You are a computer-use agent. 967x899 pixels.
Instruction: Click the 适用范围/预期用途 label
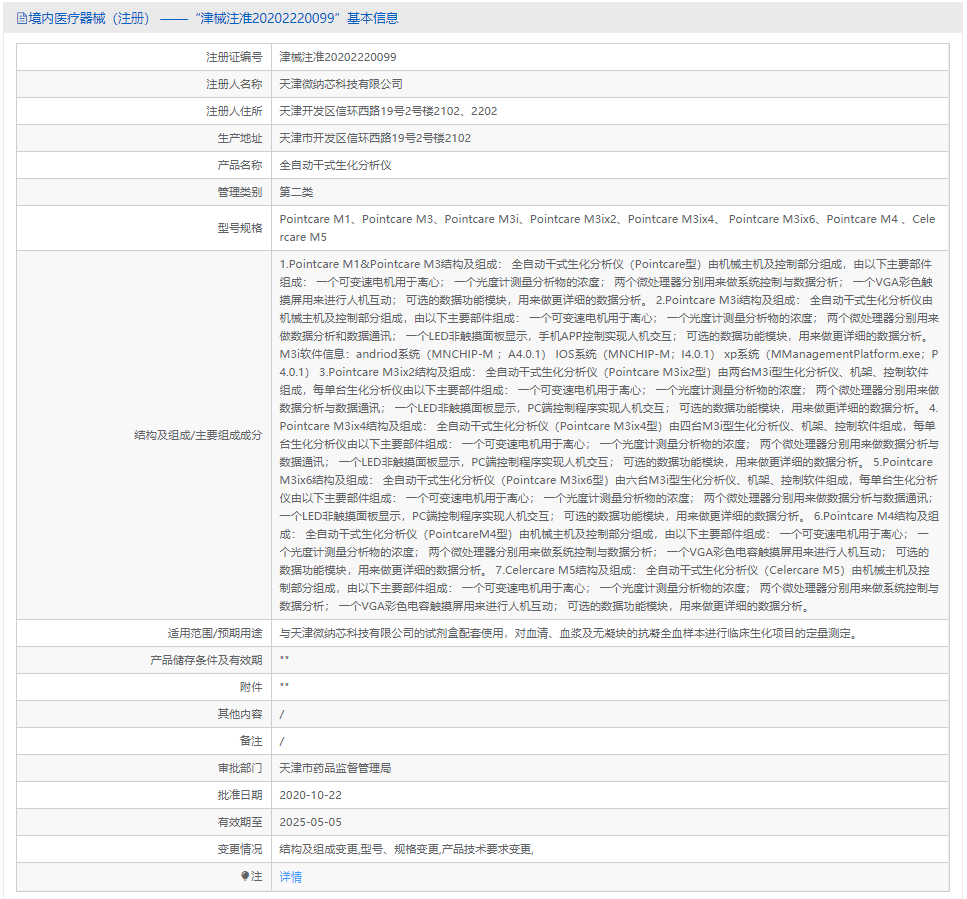pyautogui.click(x=215, y=633)
